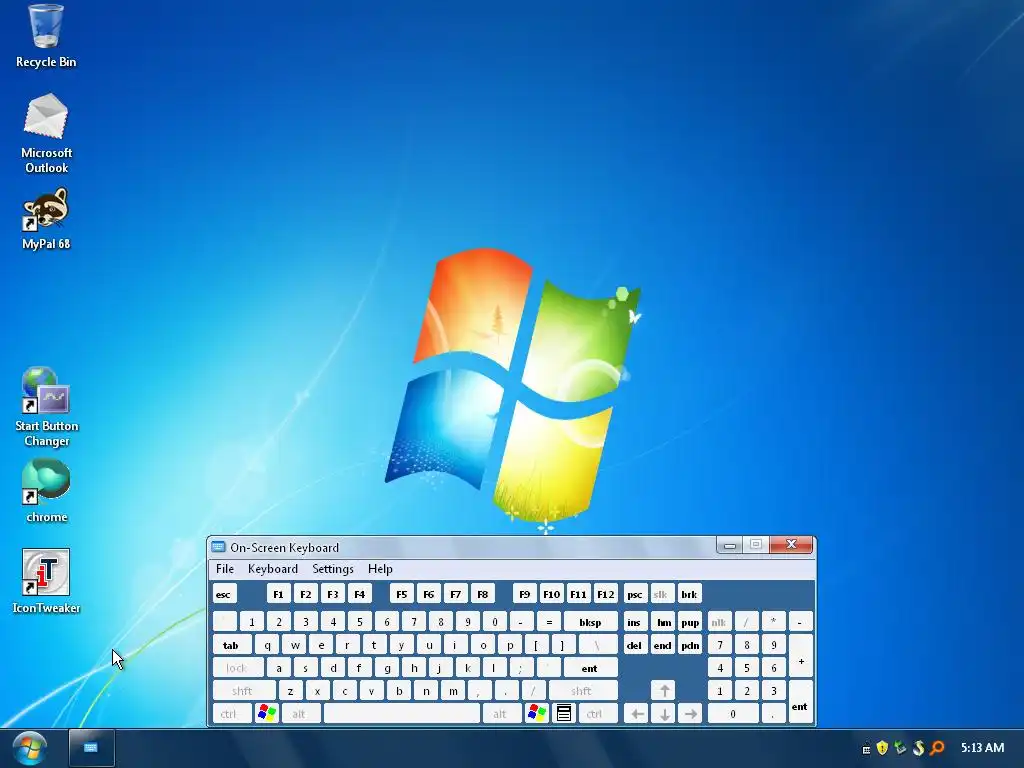Click the ent key beside the apostrophe key

click(x=590, y=668)
